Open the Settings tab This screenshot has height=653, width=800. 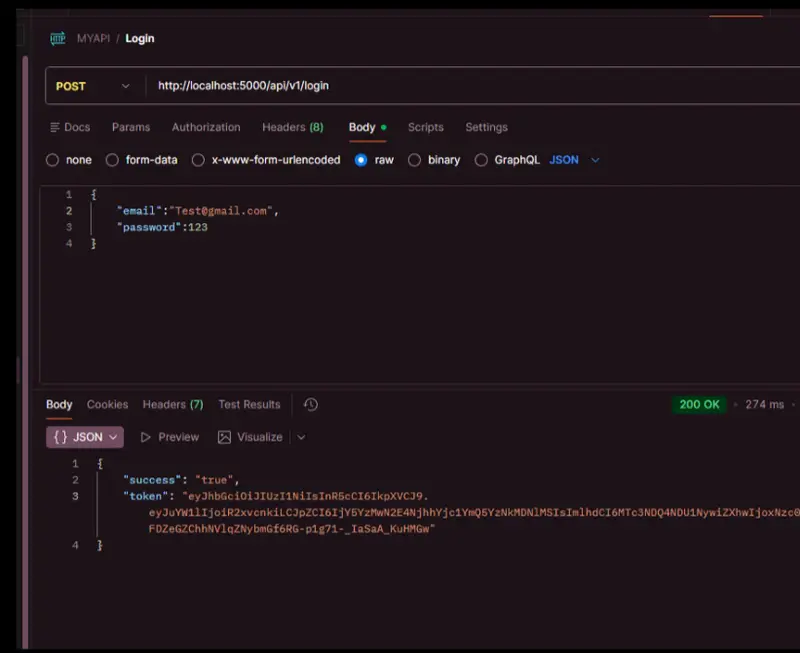(486, 127)
